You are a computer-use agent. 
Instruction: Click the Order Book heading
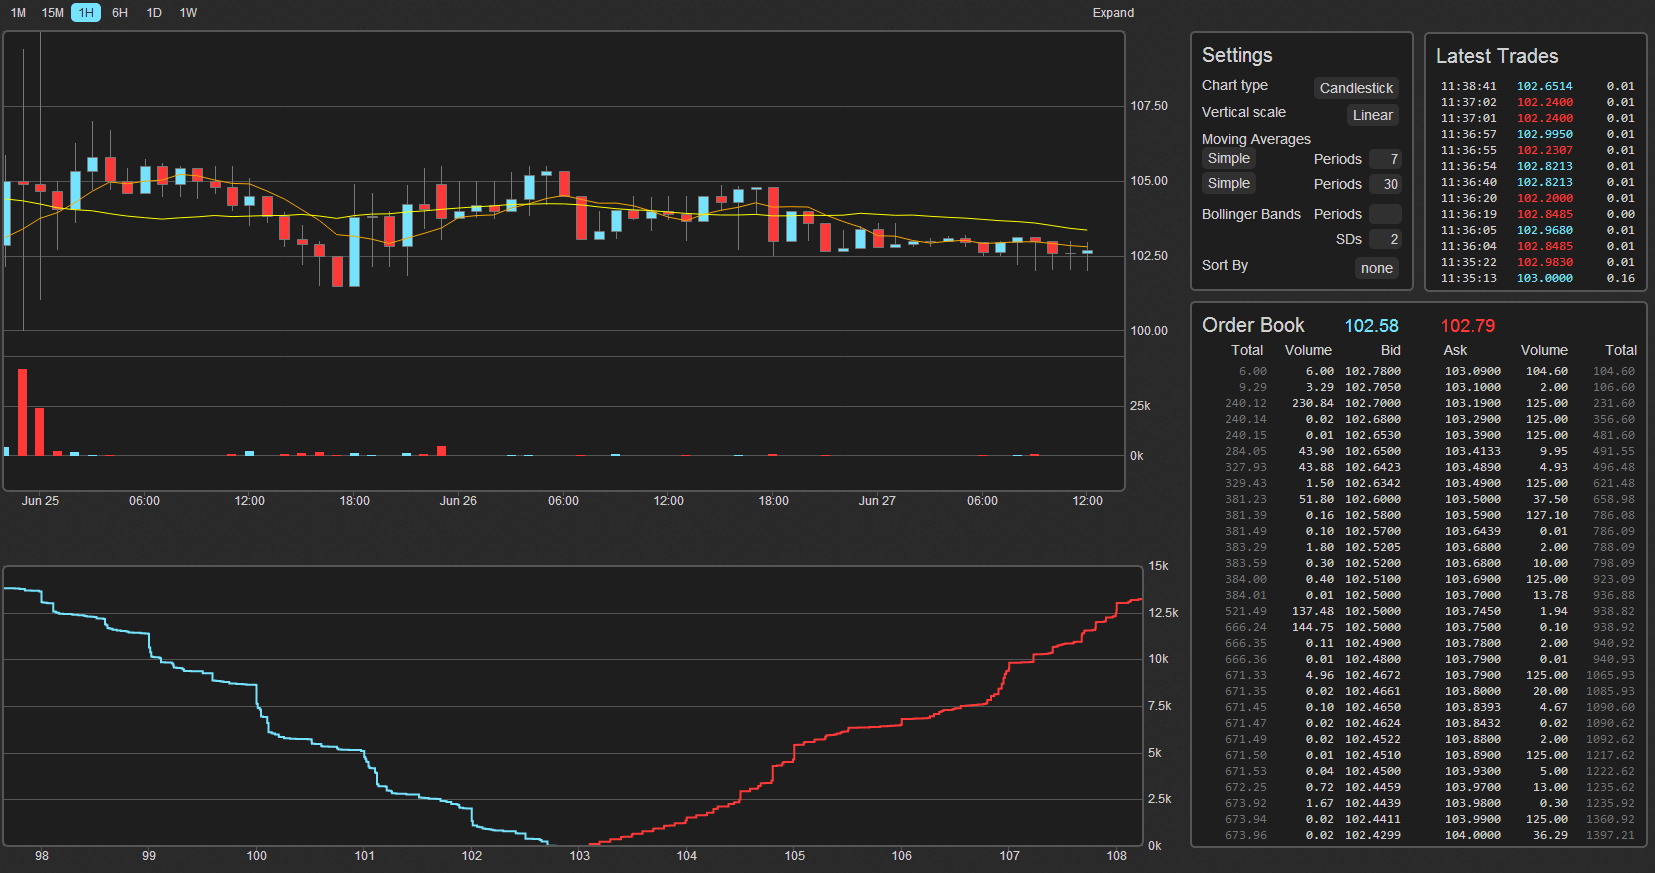(x=1253, y=325)
